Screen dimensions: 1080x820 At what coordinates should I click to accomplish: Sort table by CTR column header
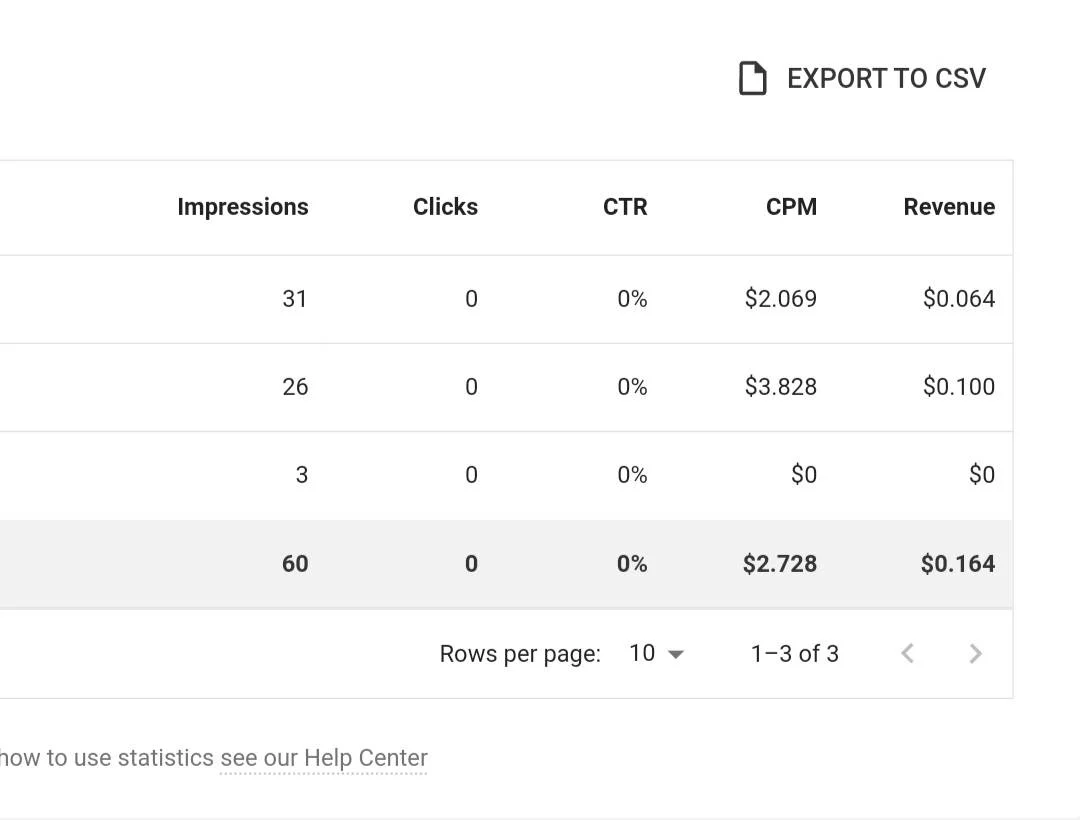625,207
